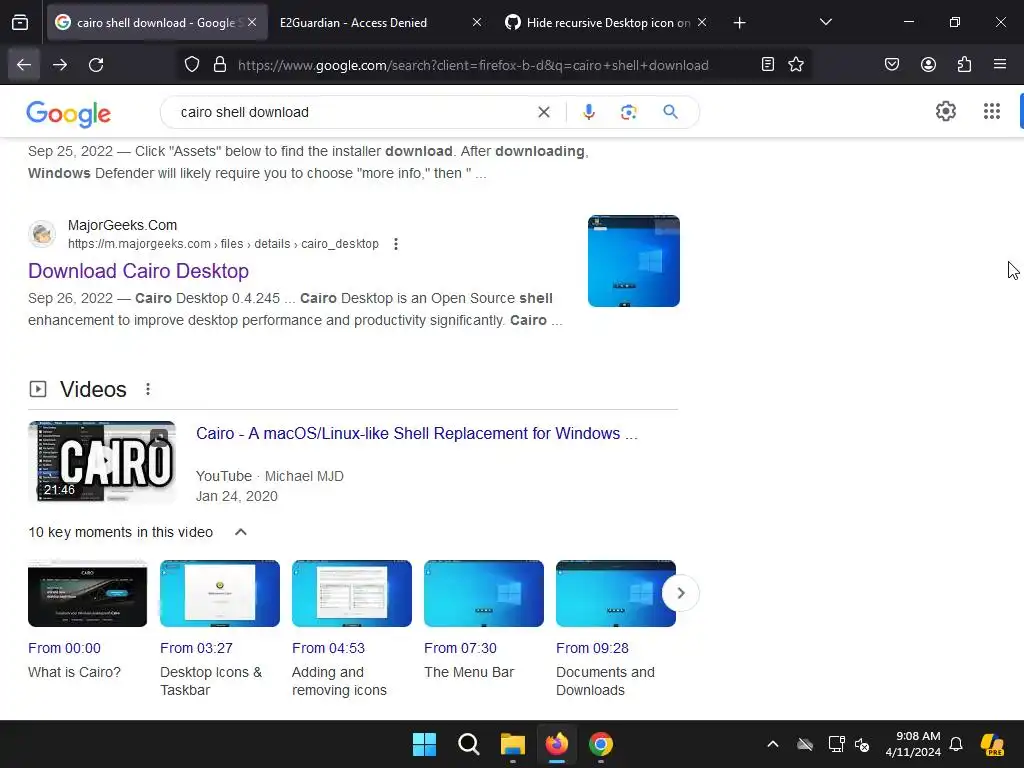The image size is (1024, 768).
Task: Open Adding and removing icons thumbnail
Action: pos(351,593)
